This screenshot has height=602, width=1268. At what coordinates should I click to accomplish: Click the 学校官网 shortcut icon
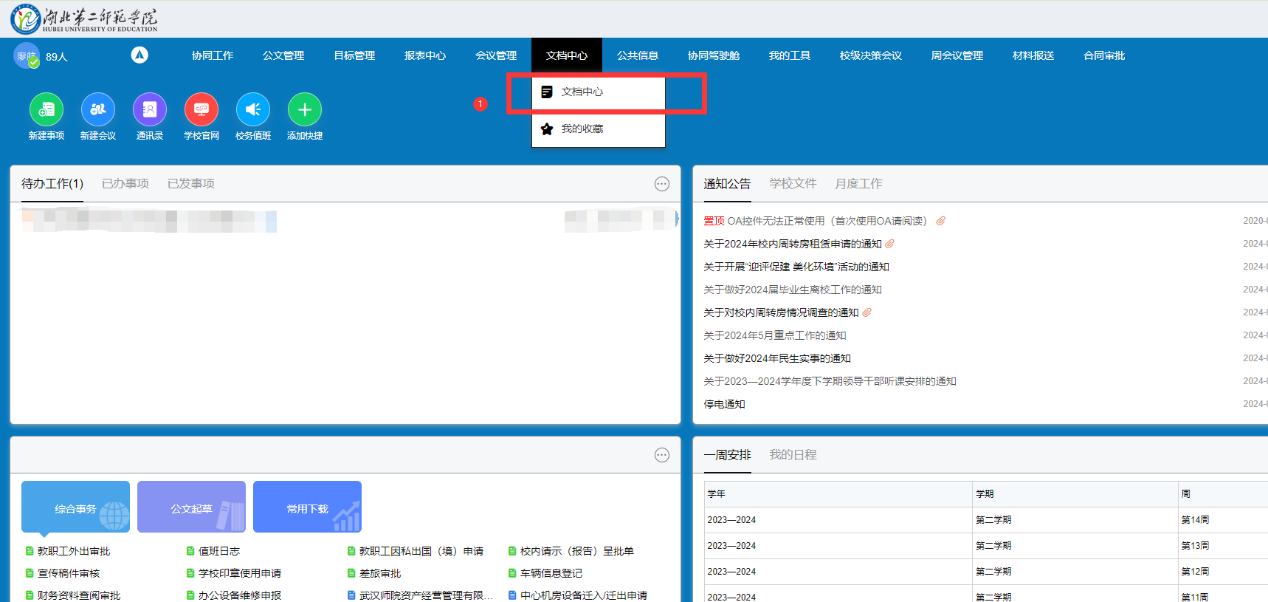coord(201,110)
